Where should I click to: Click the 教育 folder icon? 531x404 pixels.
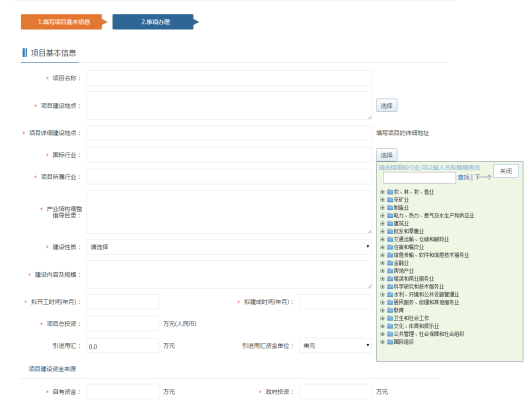[x=390, y=311]
